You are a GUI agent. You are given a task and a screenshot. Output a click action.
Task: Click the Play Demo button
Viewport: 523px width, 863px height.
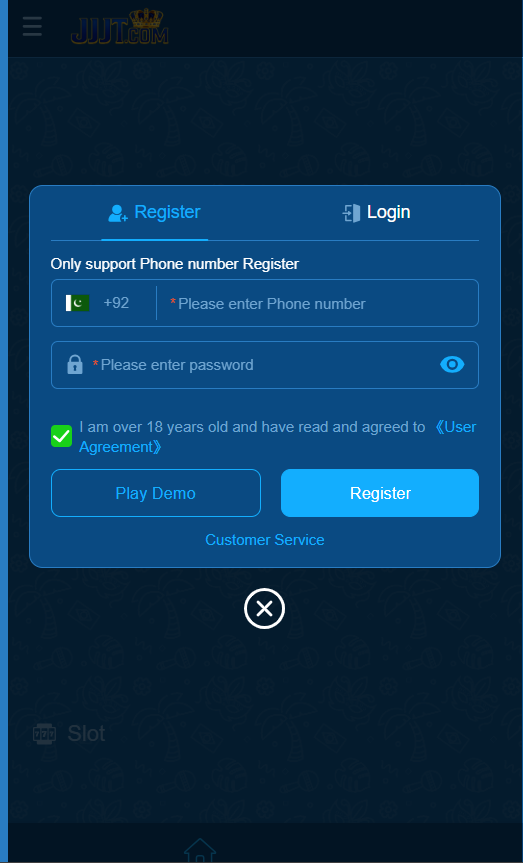pyautogui.click(x=156, y=493)
